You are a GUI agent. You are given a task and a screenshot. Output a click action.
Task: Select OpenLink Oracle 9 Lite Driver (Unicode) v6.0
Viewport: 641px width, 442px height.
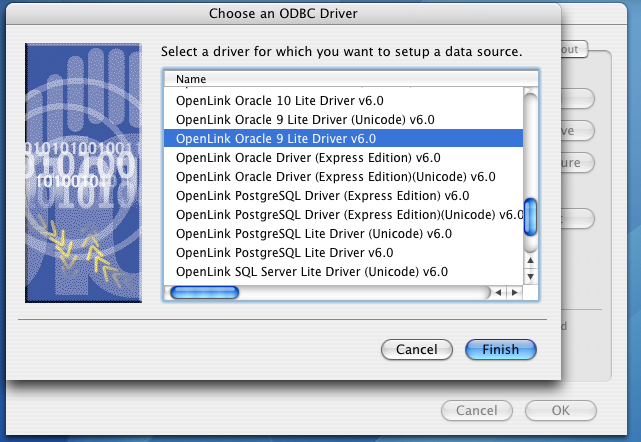(343, 120)
